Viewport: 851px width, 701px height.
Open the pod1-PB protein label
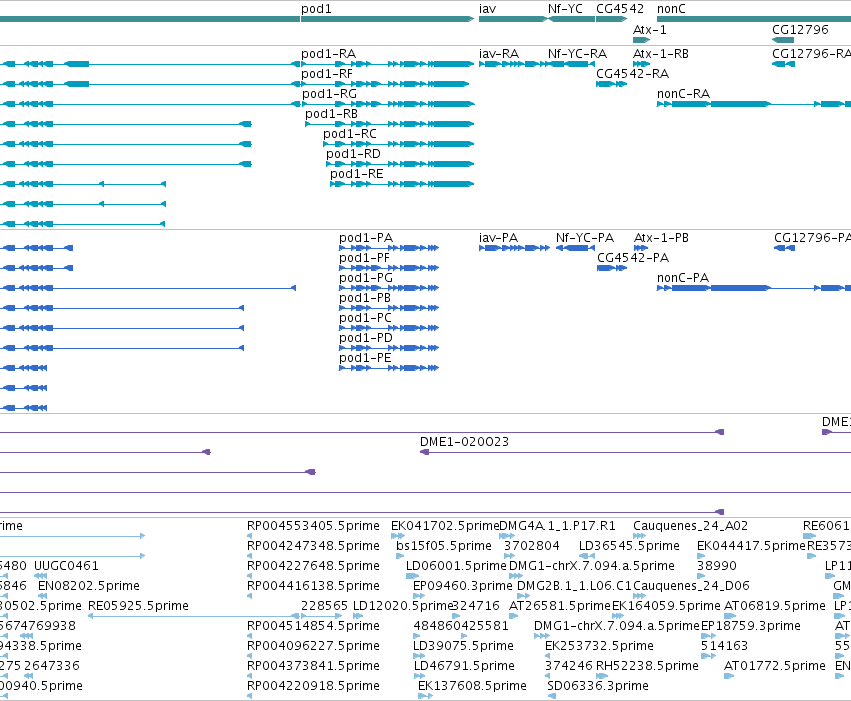(x=365, y=298)
